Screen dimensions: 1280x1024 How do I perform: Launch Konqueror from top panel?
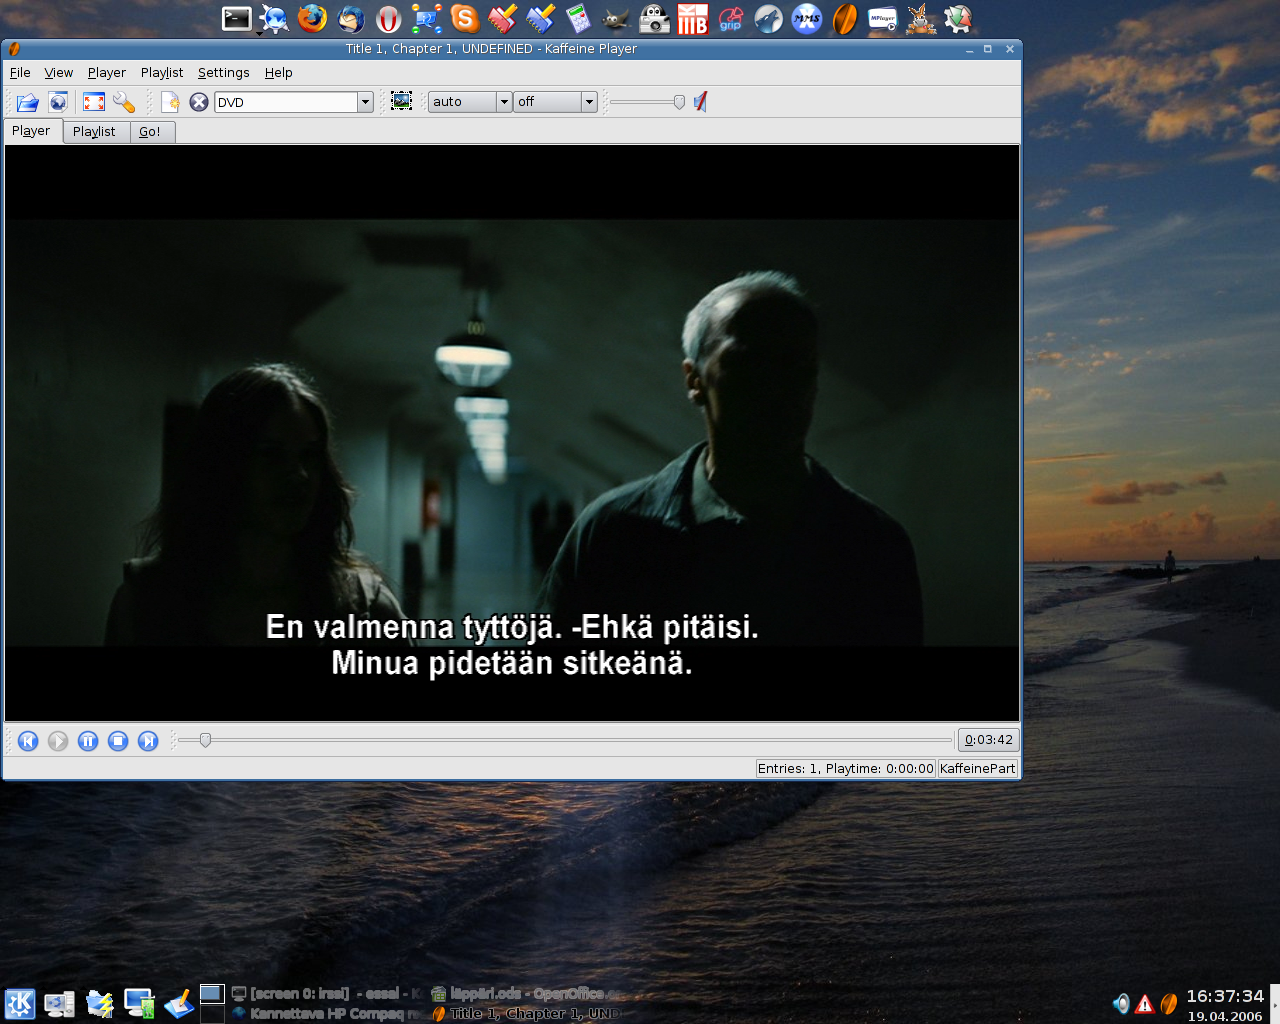click(274, 18)
